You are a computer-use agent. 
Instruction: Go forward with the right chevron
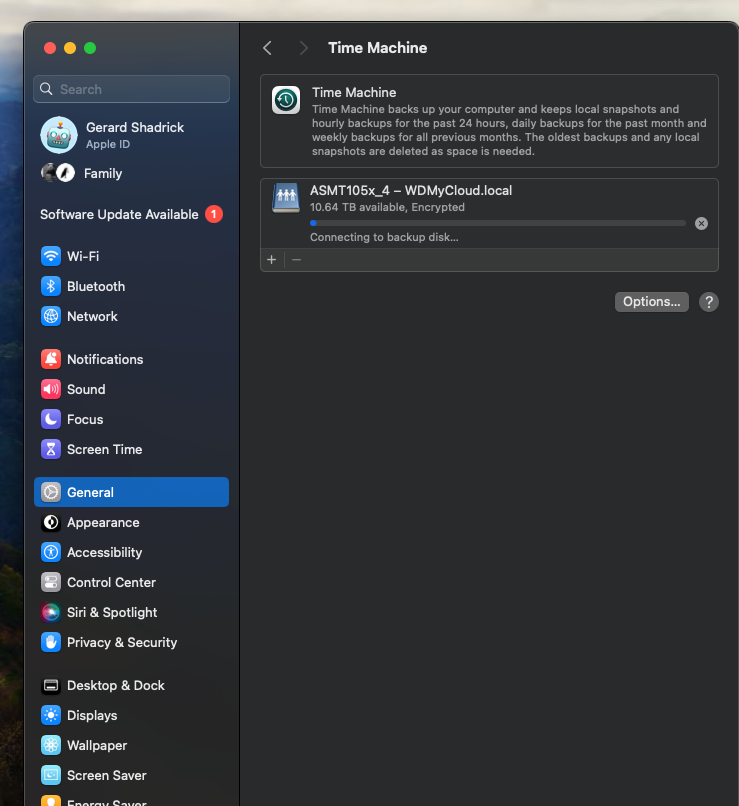coord(303,48)
